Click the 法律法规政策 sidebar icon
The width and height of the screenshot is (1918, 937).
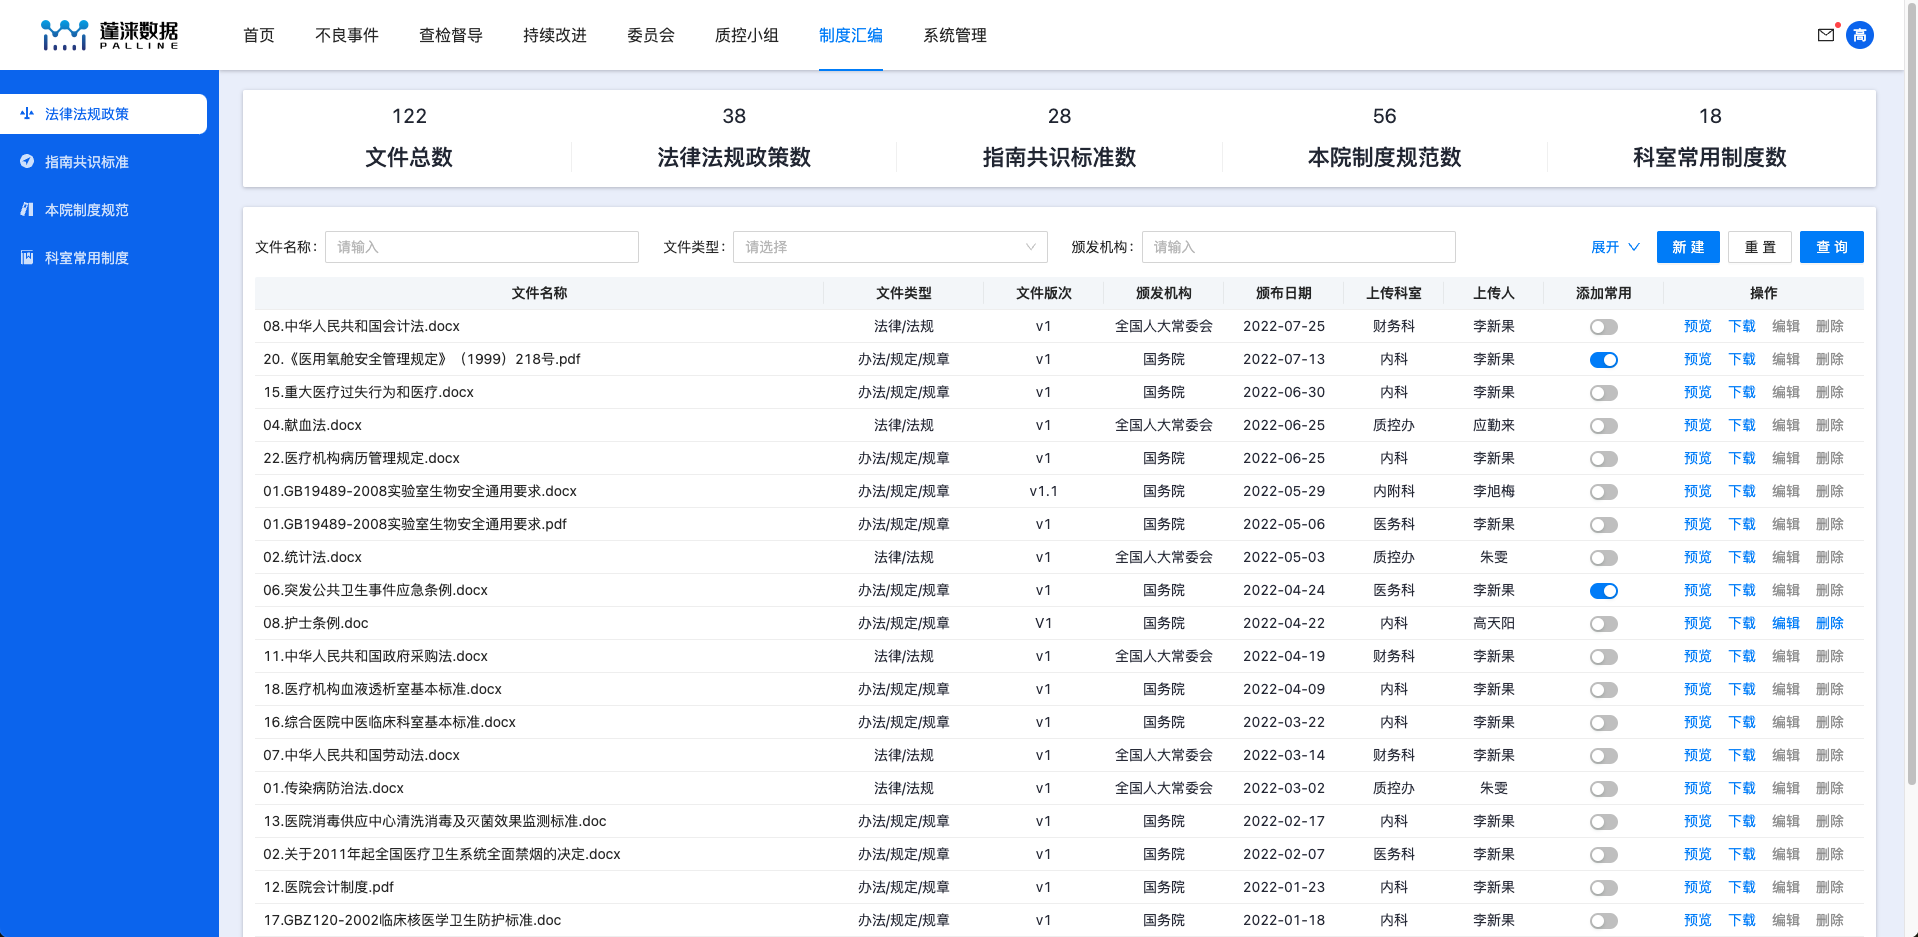27,113
